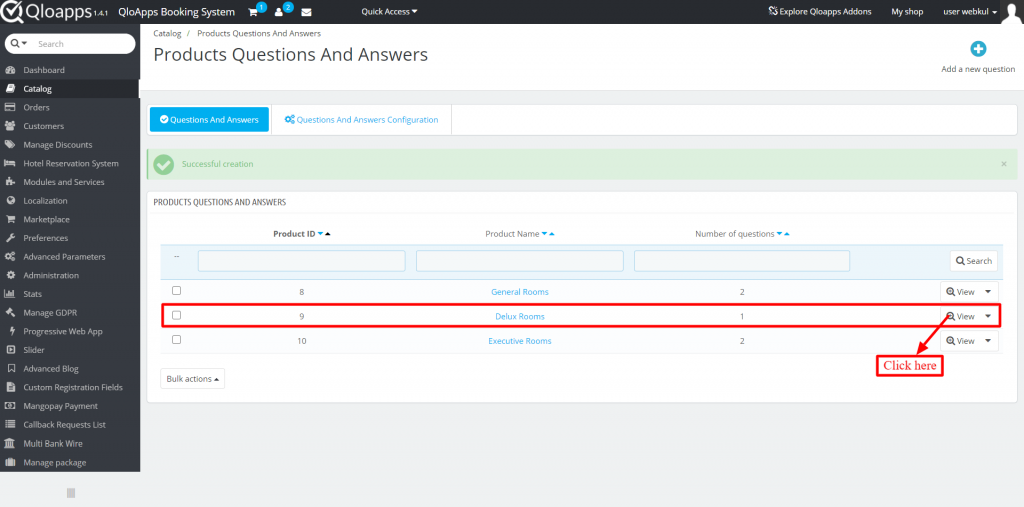View questions for Delux Rooms

coord(961,316)
